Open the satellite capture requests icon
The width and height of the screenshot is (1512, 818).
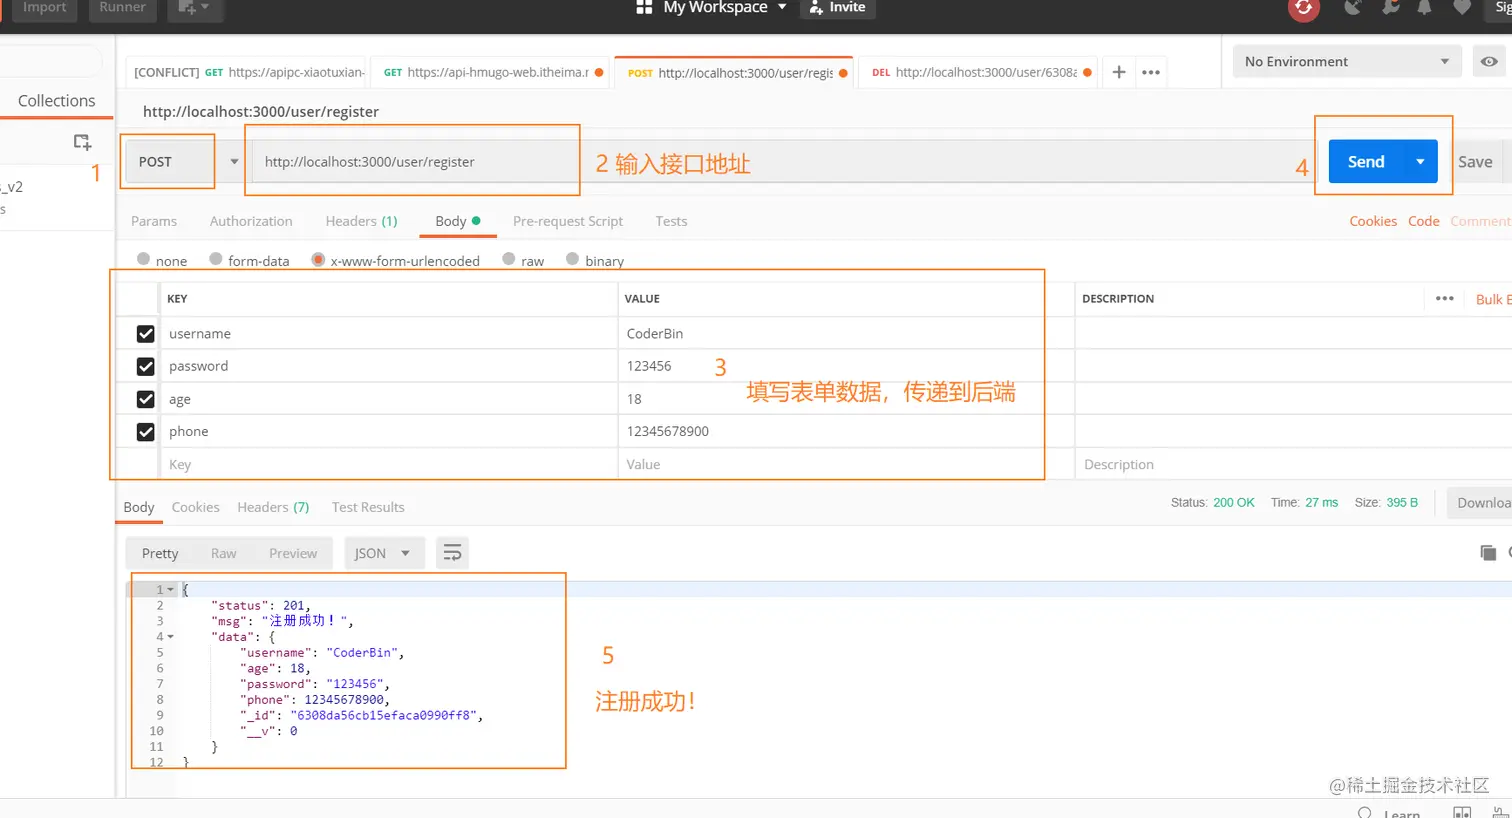[1353, 8]
